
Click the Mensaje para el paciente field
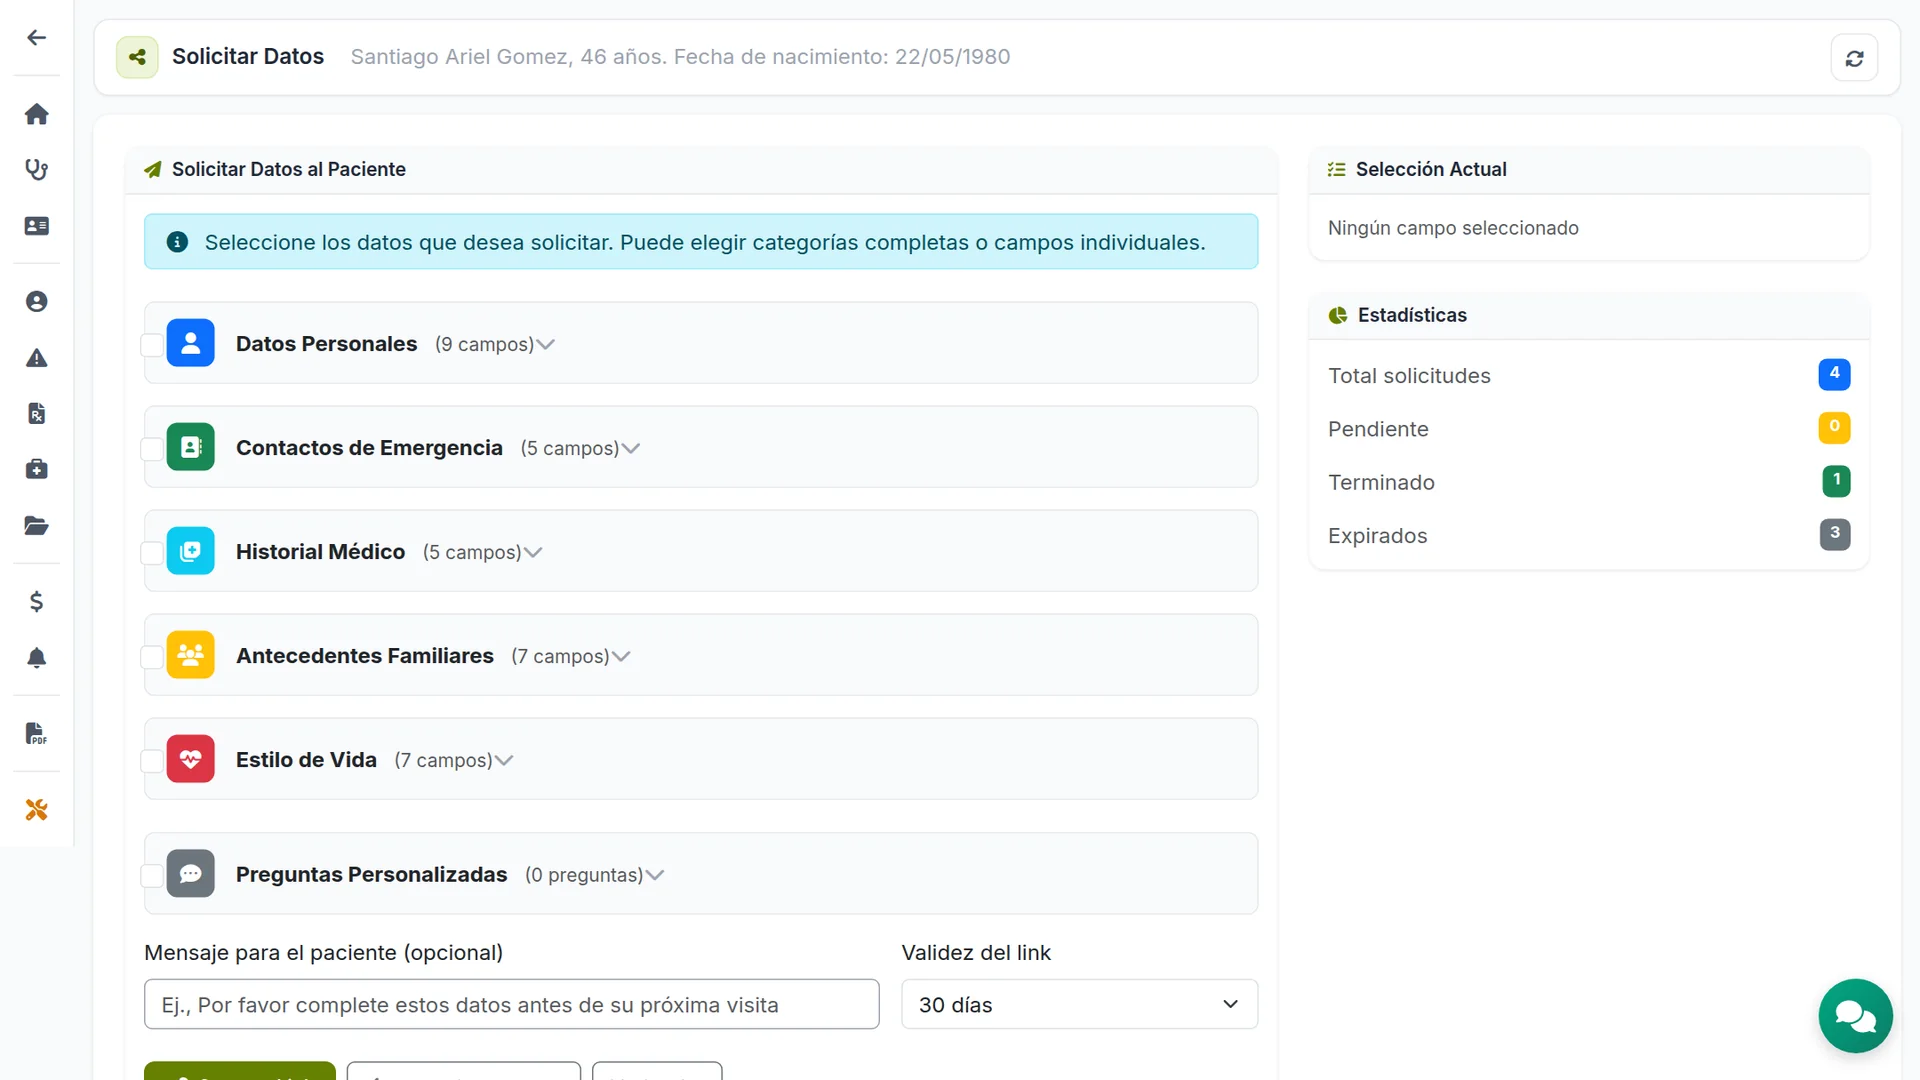[512, 1004]
